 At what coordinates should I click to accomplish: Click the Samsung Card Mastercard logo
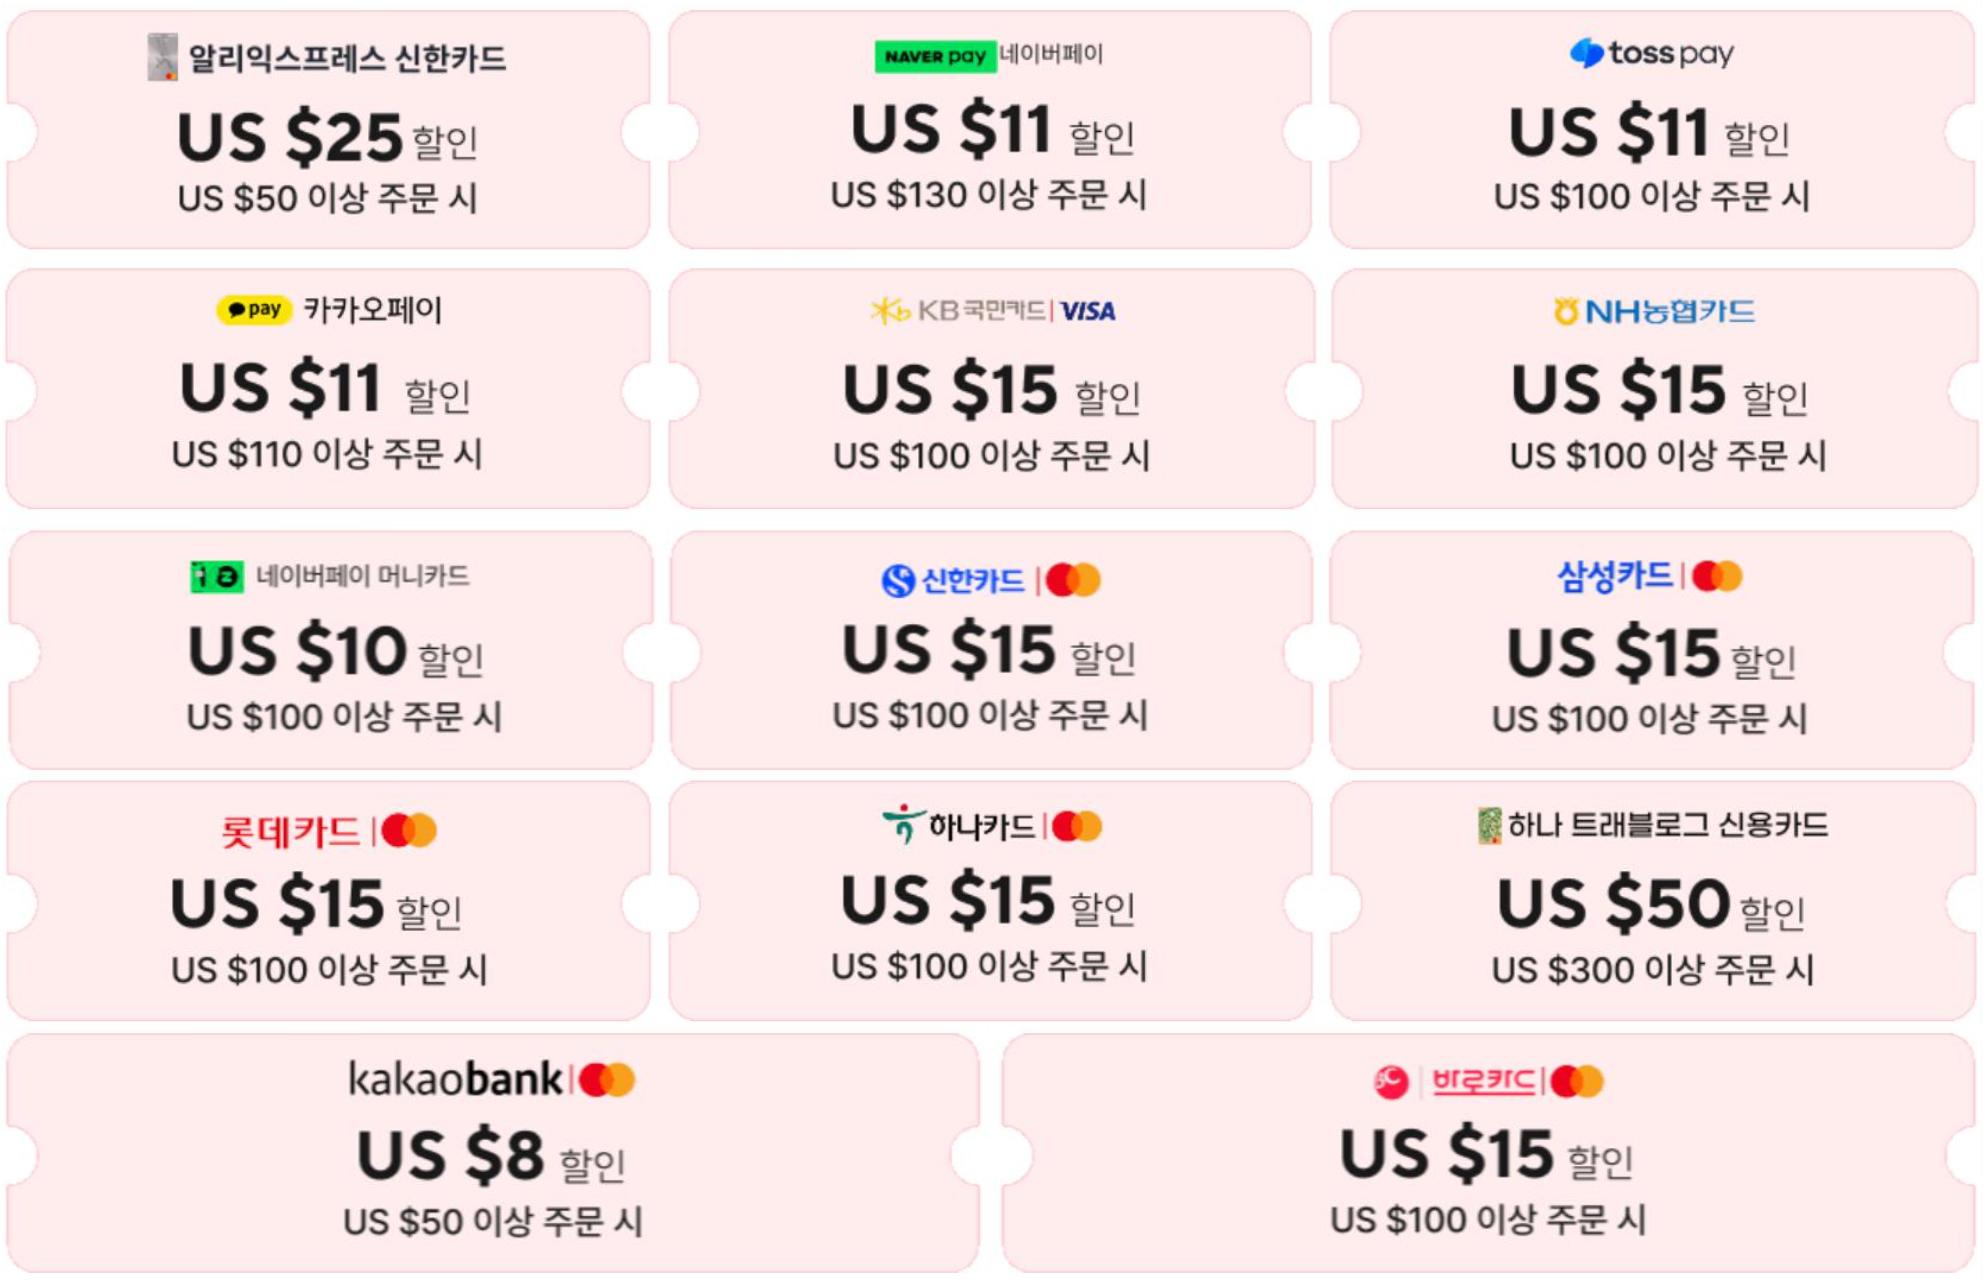click(x=1717, y=576)
